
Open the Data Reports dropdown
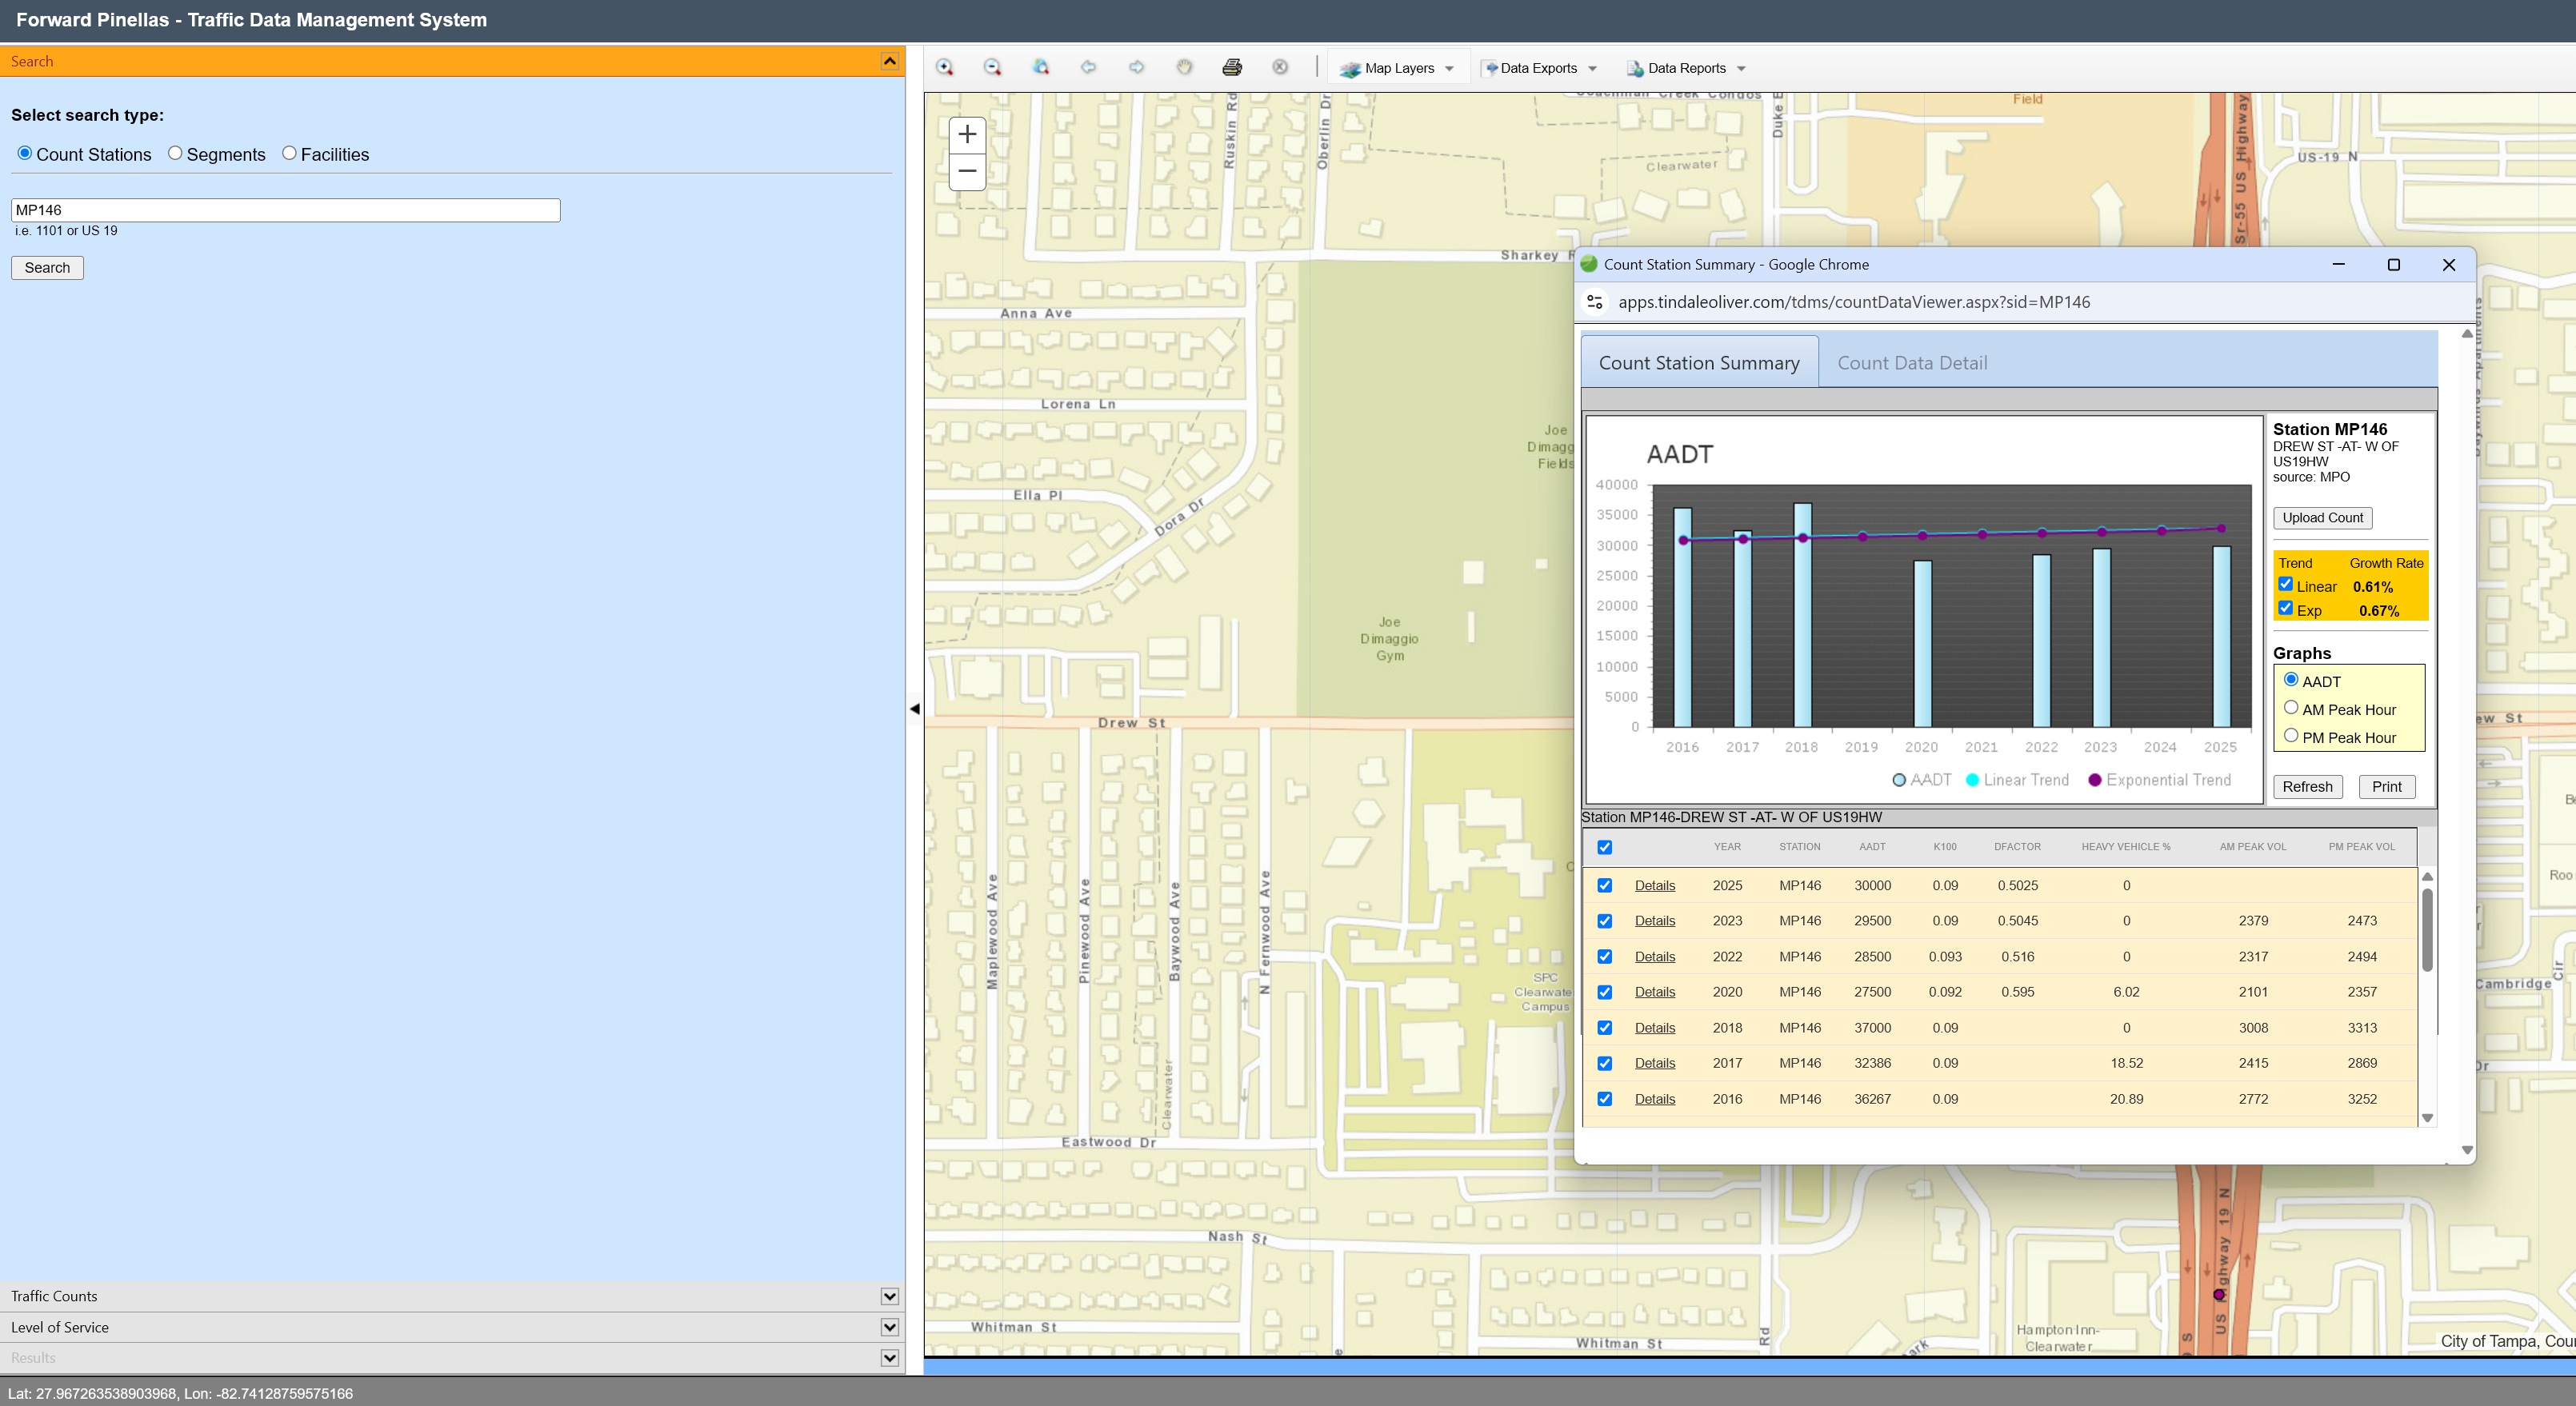[1686, 68]
